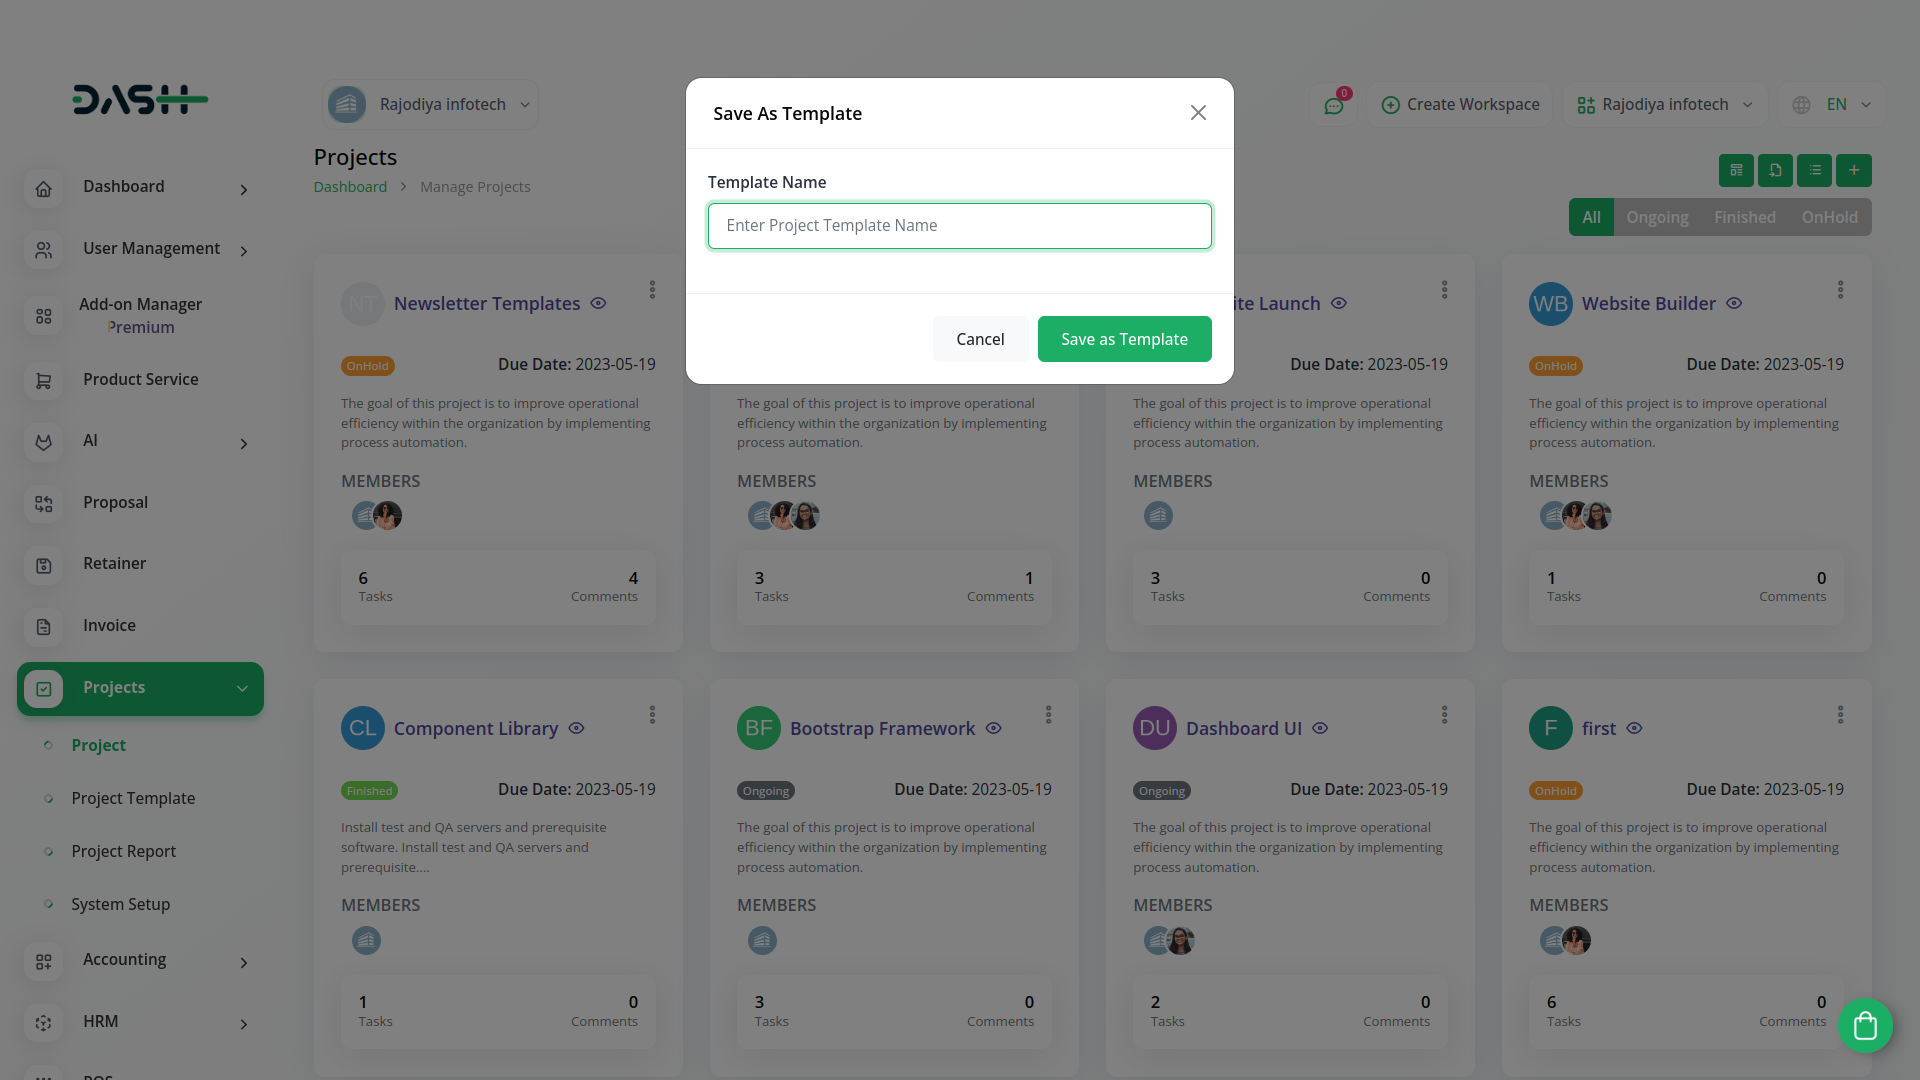Select the Ongoing filter tab
This screenshot has height=1080, width=1920.
pyautogui.click(x=1656, y=217)
